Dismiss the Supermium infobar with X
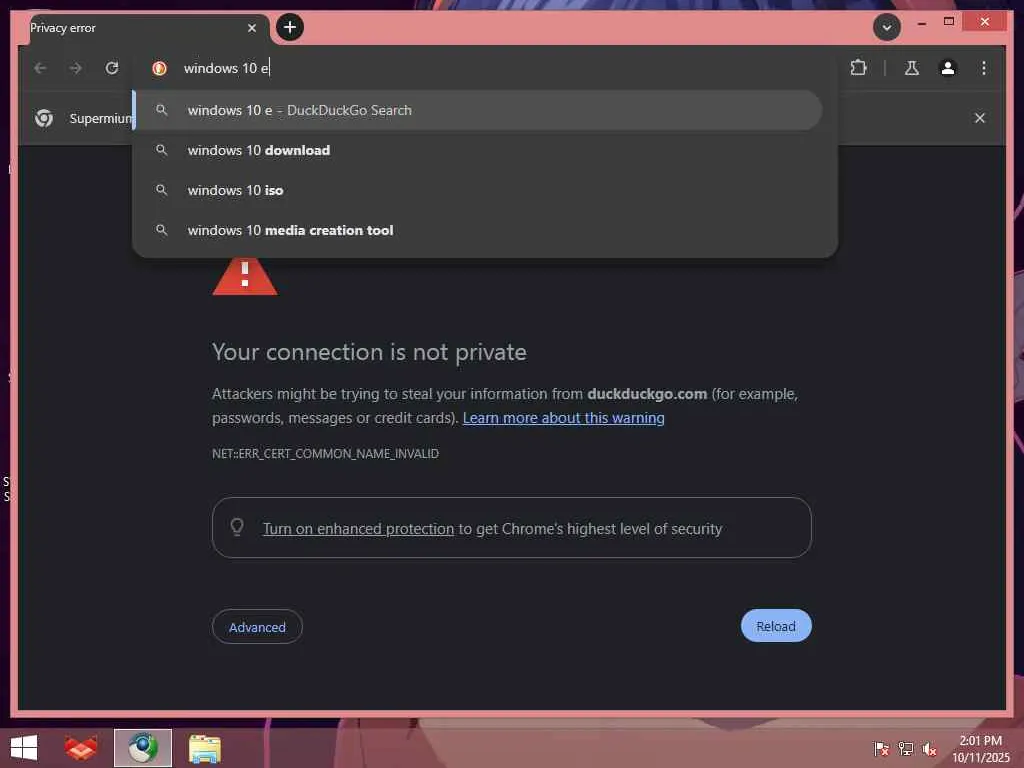Image resolution: width=1024 pixels, height=768 pixels. pos(980,118)
